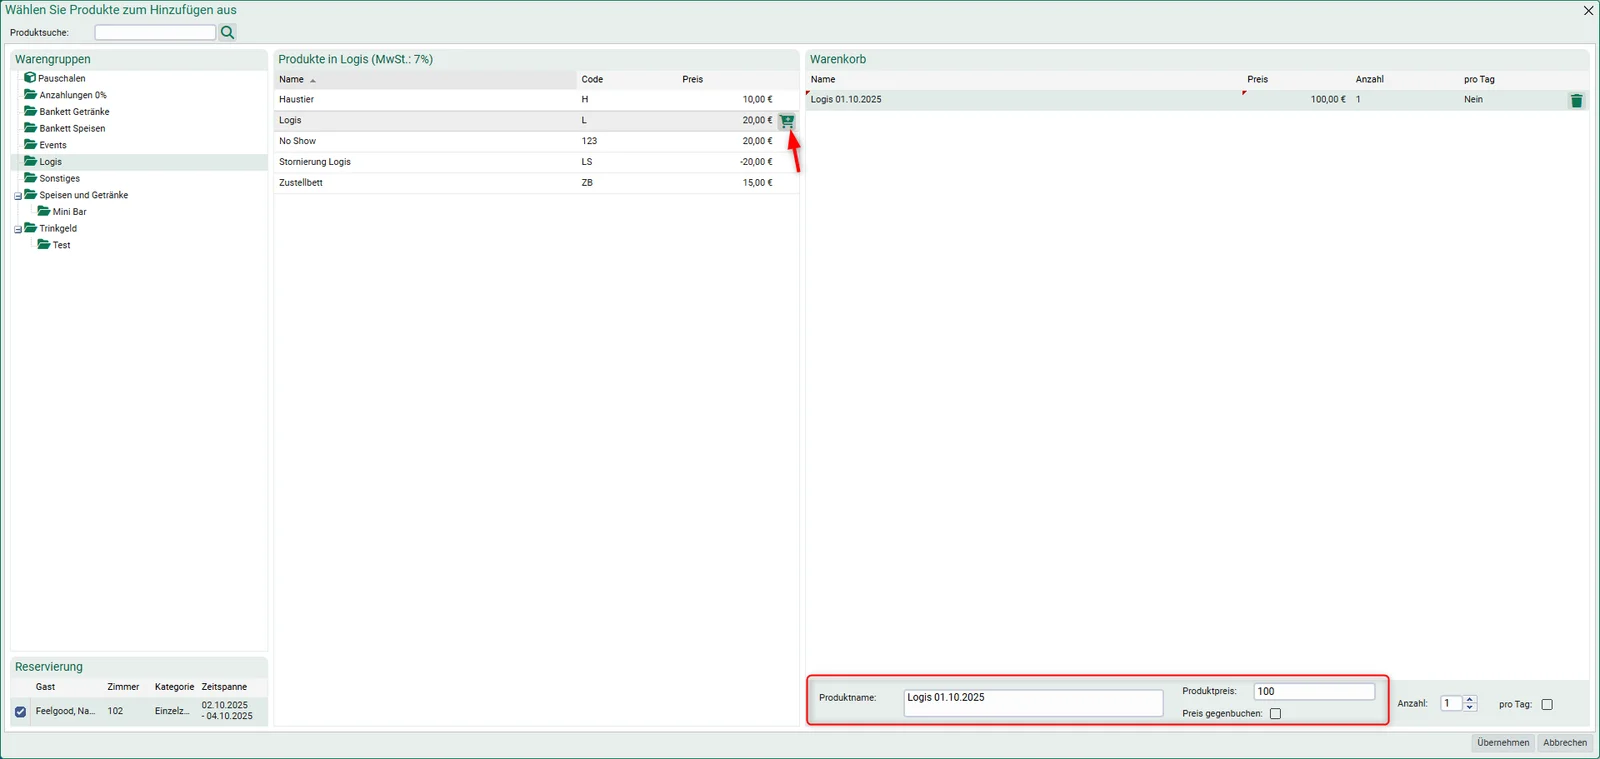This screenshot has width=1600, height=759.
Task: Click the Übernehmen button
Action: (1503, 743)
